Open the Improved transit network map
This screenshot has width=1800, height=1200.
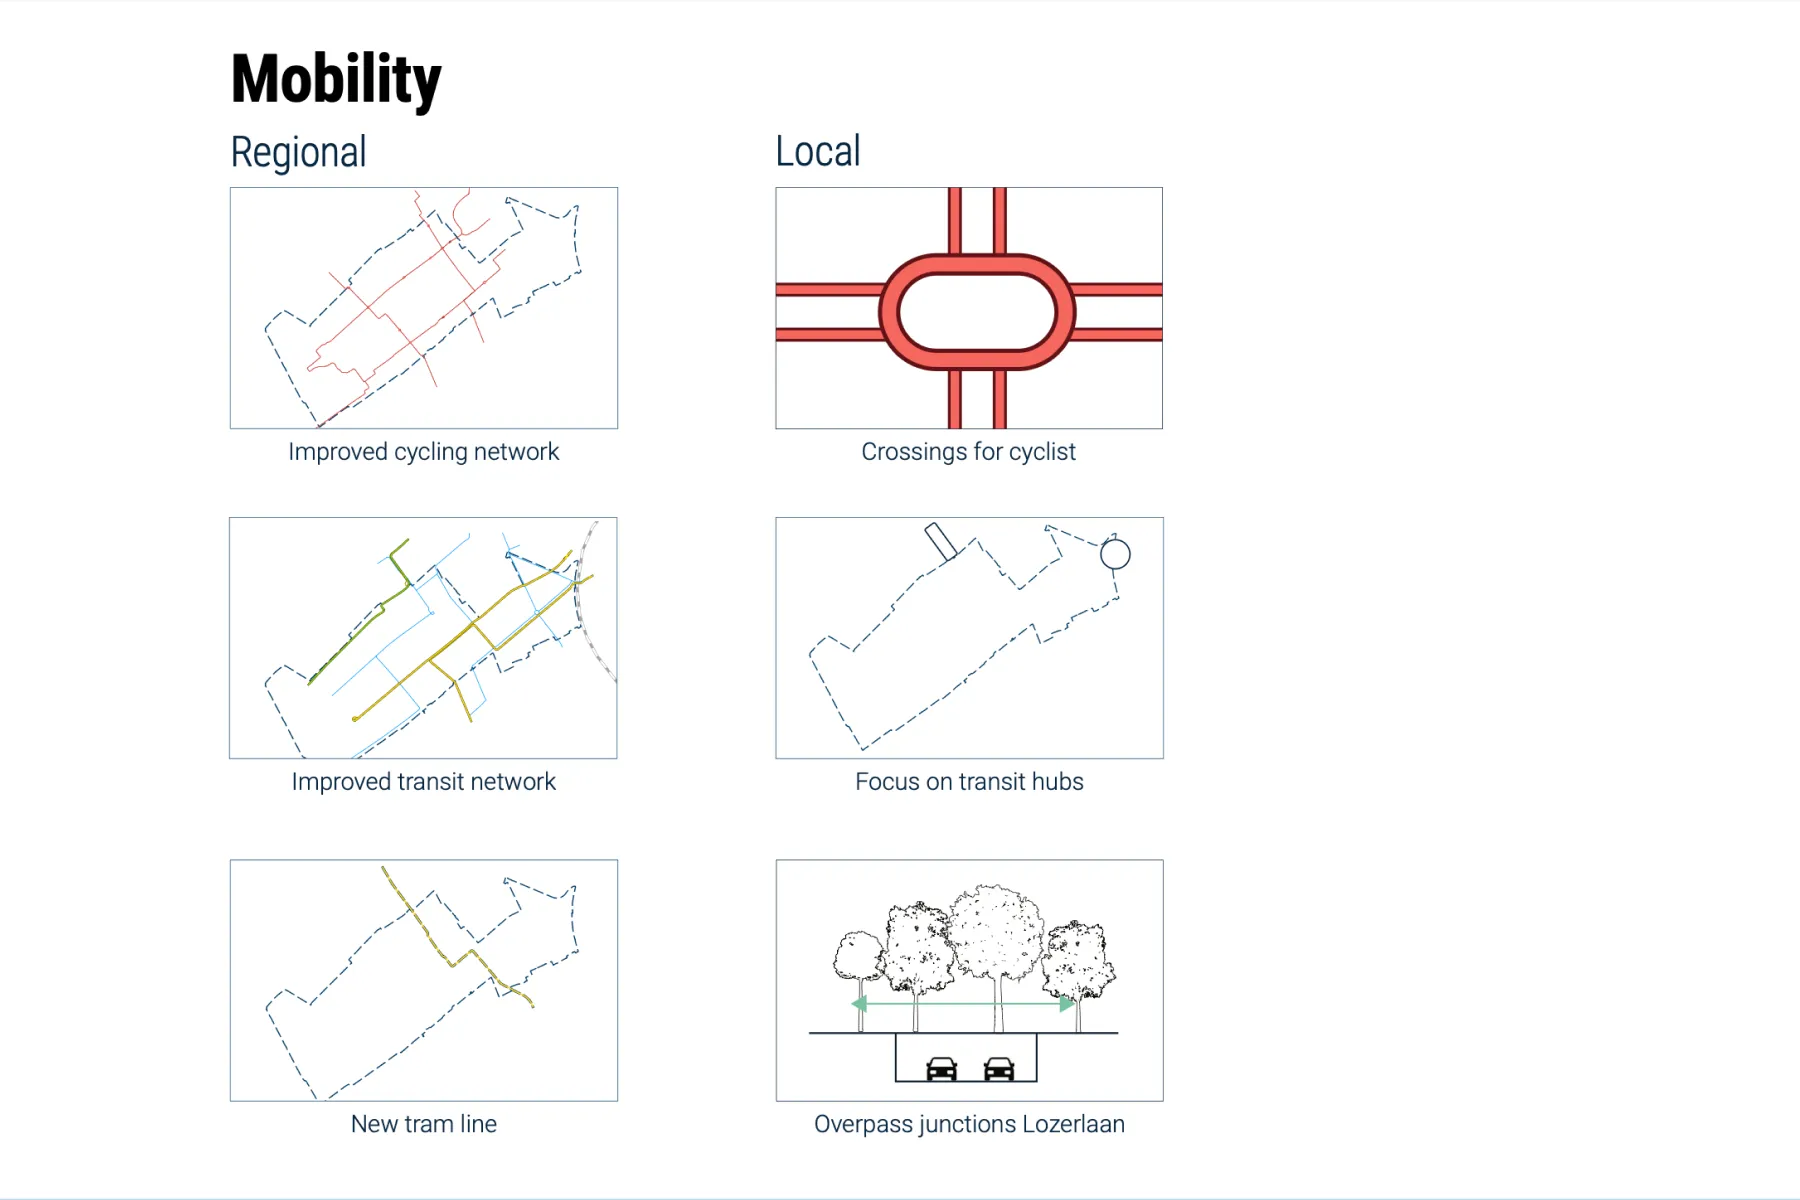pyautogui.click(x=423, y=637)
